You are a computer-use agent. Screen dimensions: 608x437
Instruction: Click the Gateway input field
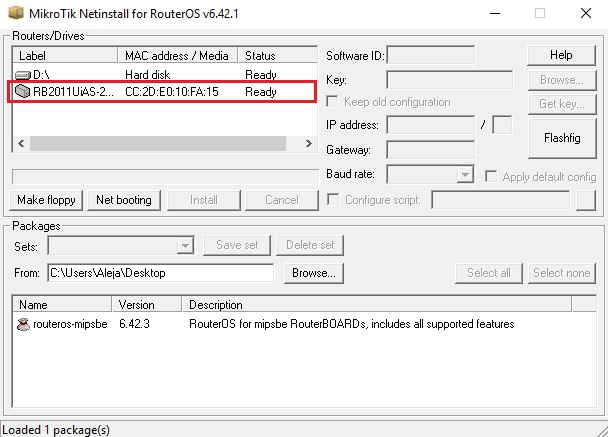(430, 150)
